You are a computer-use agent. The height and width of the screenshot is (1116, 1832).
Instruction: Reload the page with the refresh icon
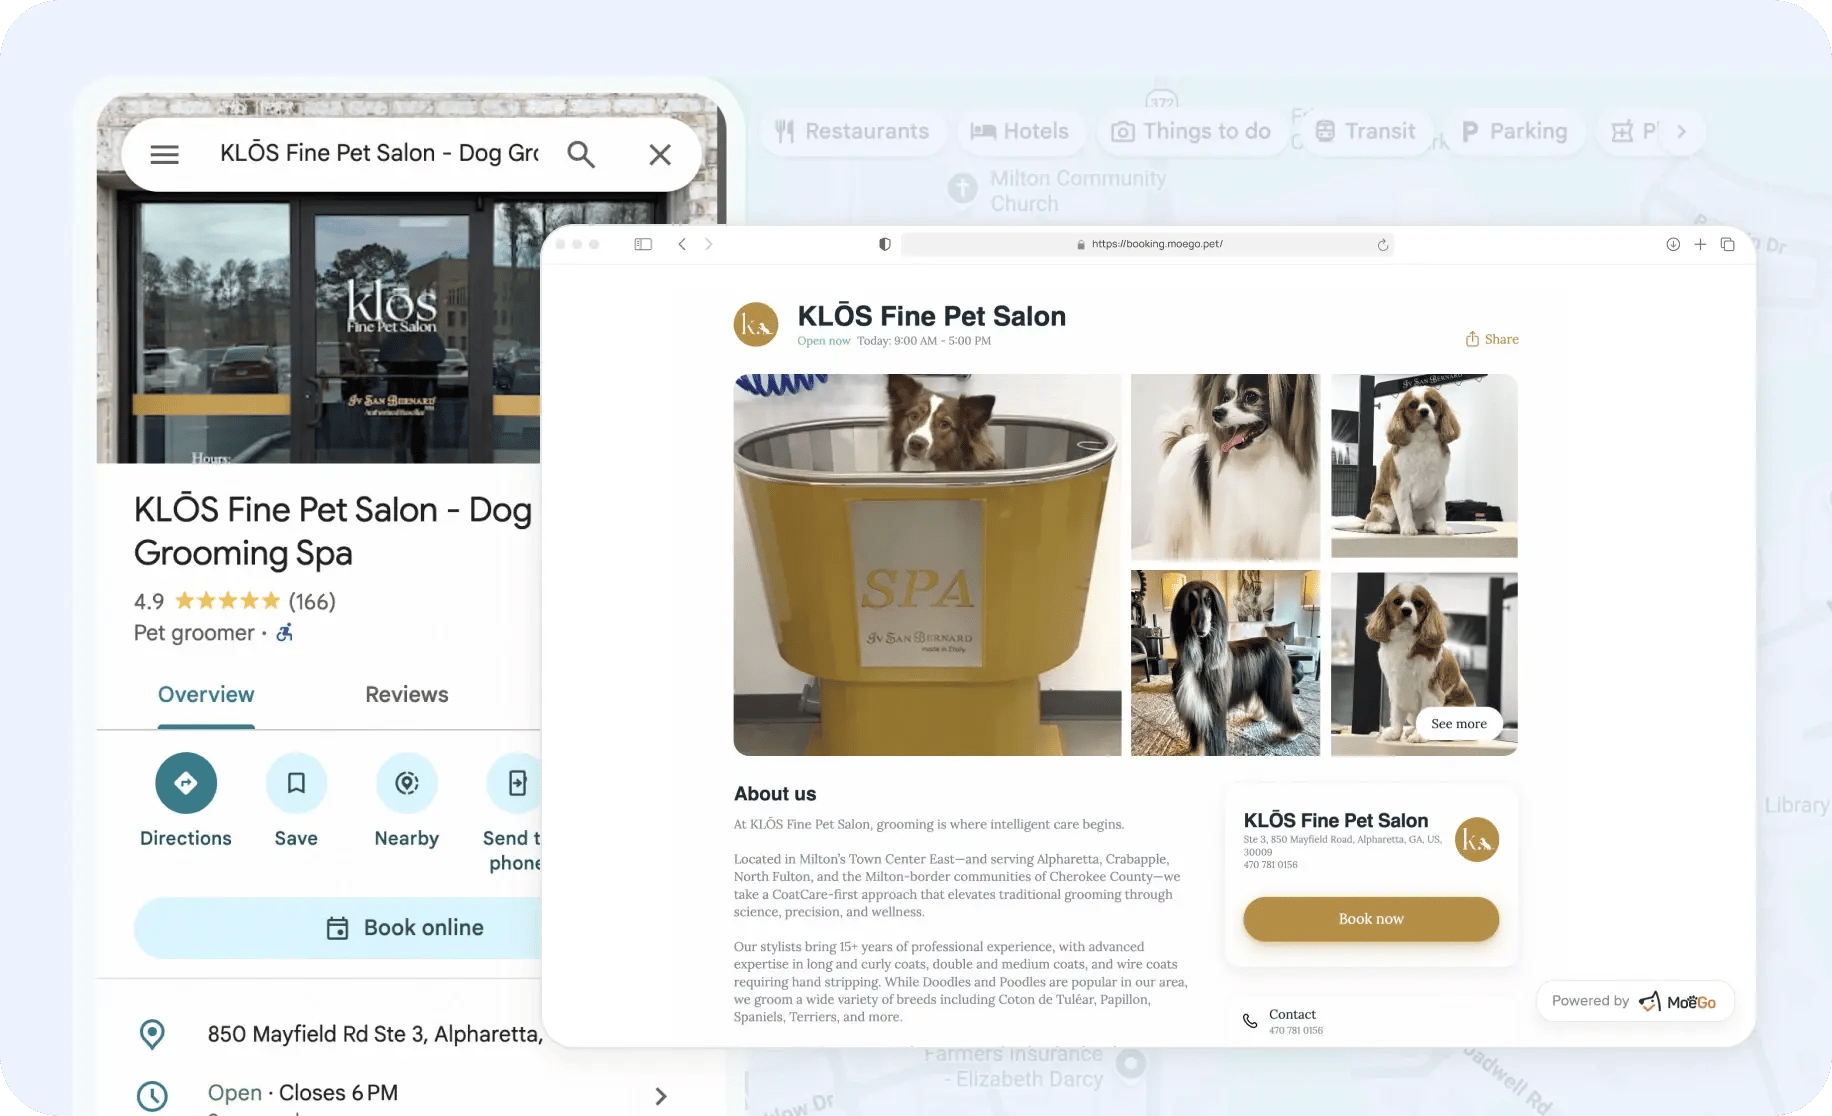pyautogui.click(x=1383, y=245)
